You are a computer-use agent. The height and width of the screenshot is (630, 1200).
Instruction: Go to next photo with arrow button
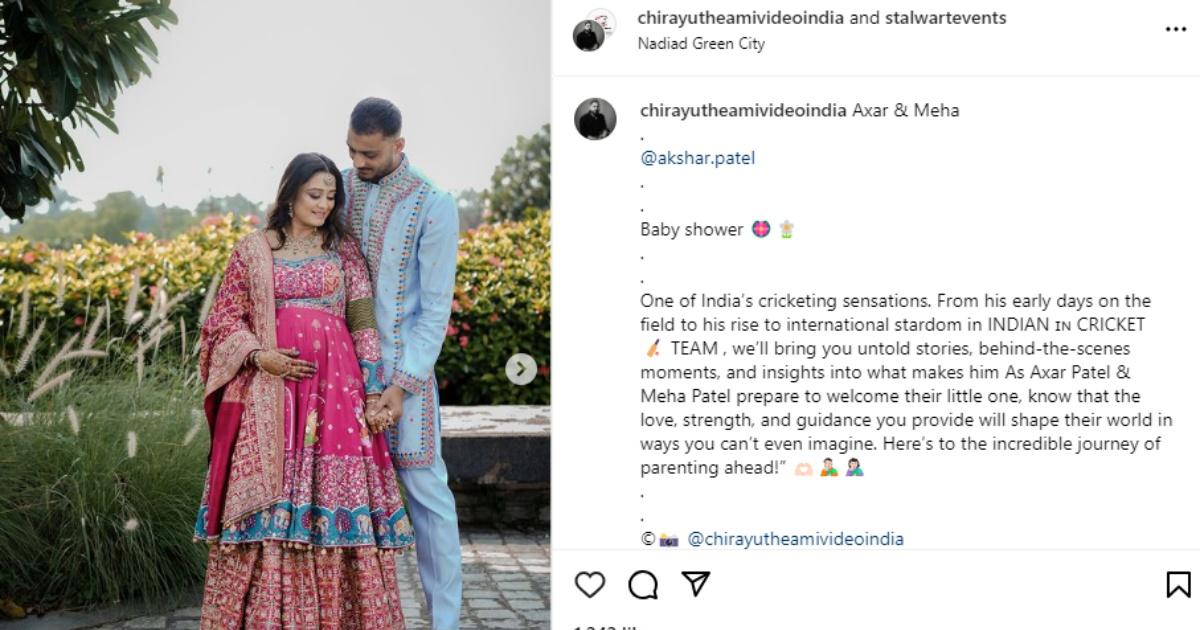pyautogui.click(x=520, y=369)
